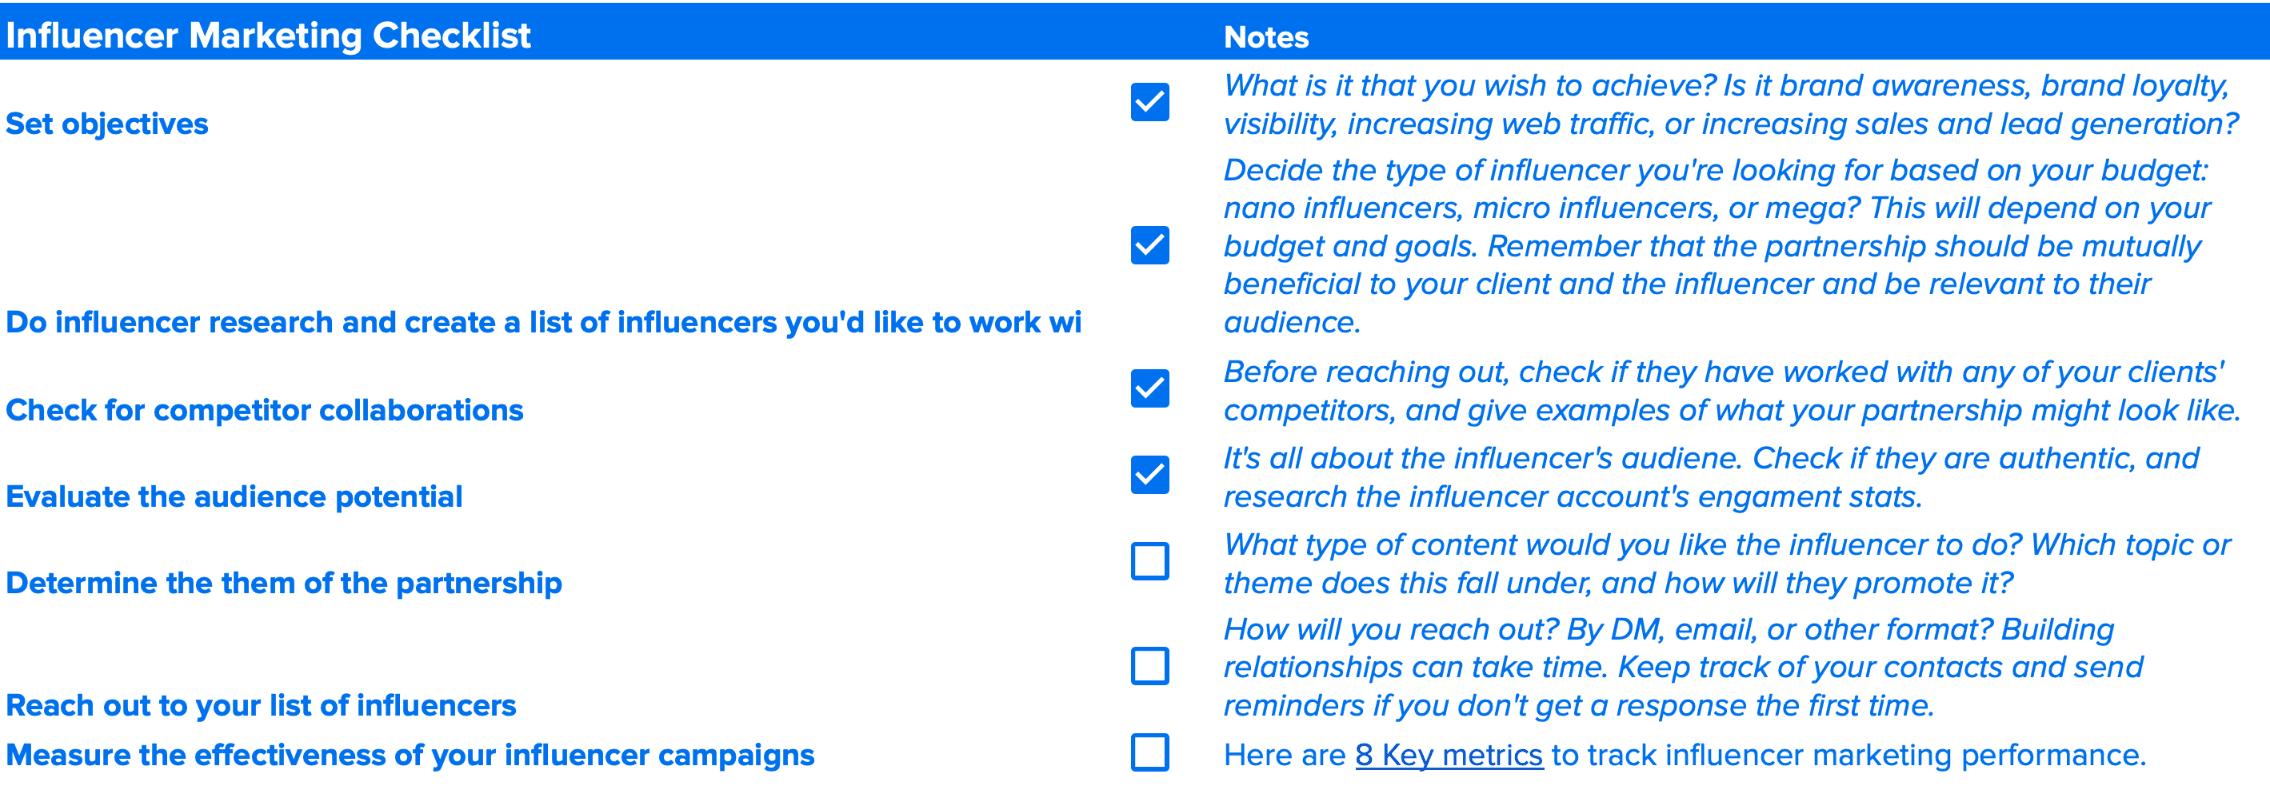Screen dimensions: 2270x790
Task: Select the 'Set objectives' task label
Action: point(107,123)
